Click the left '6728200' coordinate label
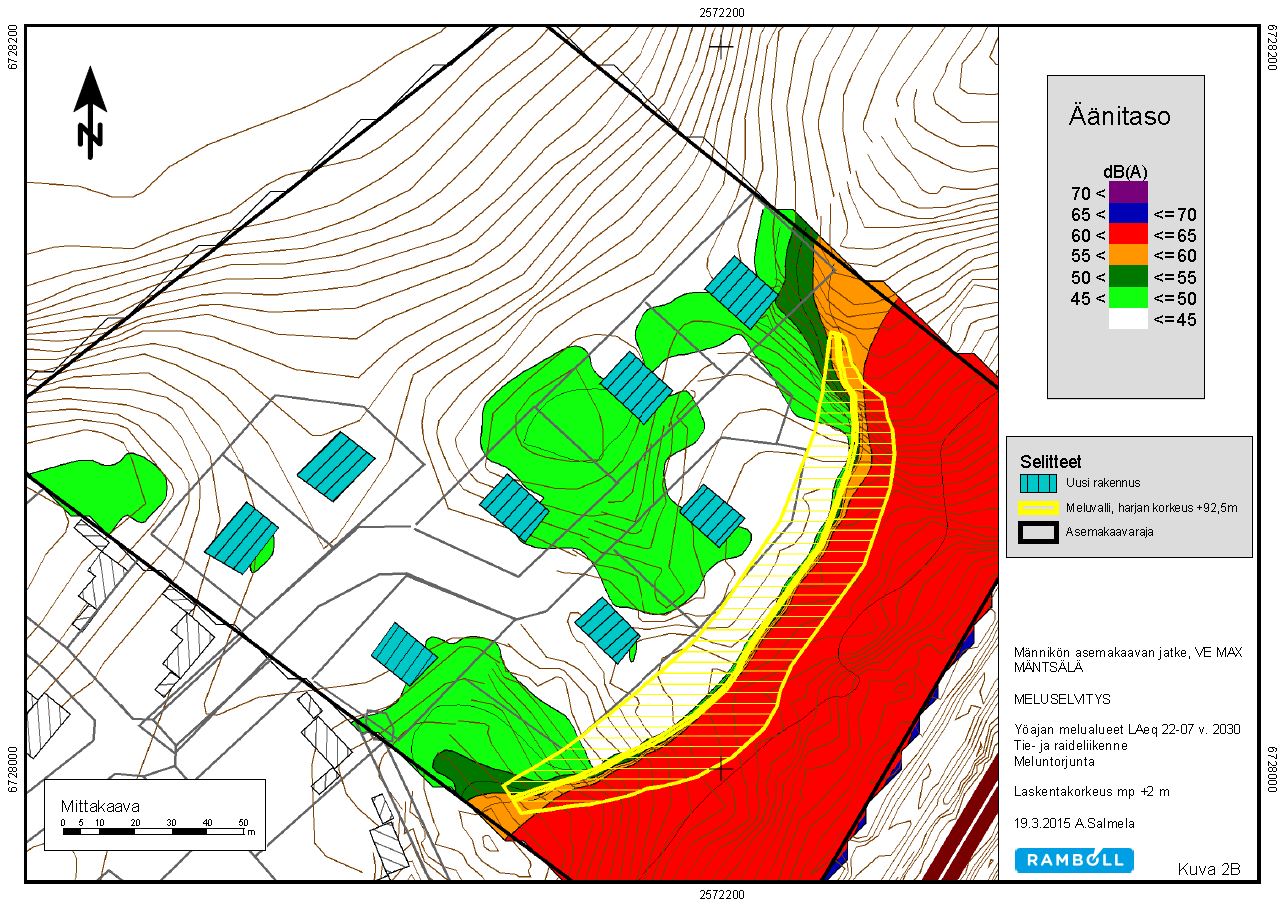The height and width of the screenshot is (903, 1283). (12, 46)
